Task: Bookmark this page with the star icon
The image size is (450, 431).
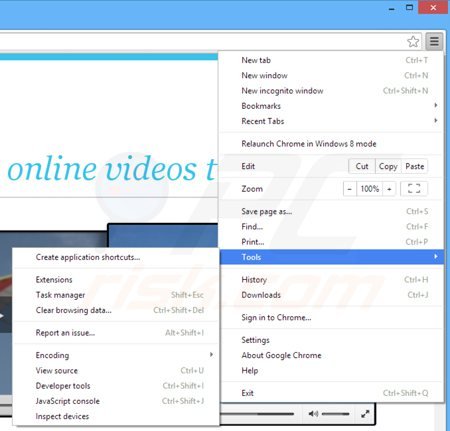Action: coord(413,41)
